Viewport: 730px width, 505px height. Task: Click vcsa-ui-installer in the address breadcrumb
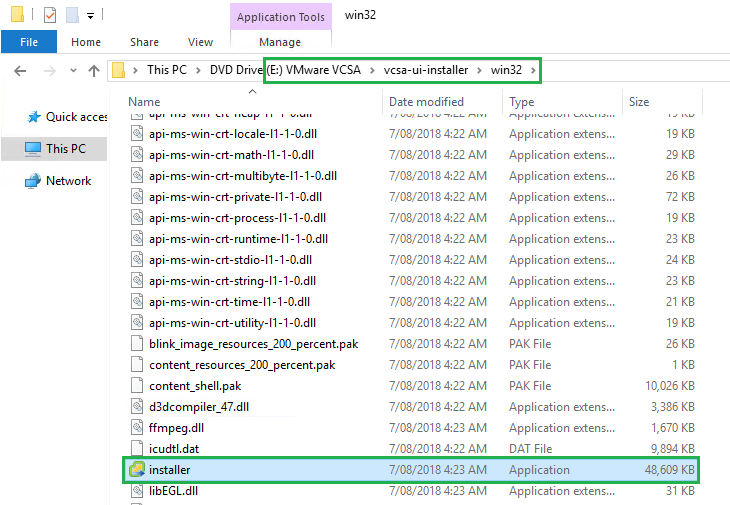tap(424, 70)
